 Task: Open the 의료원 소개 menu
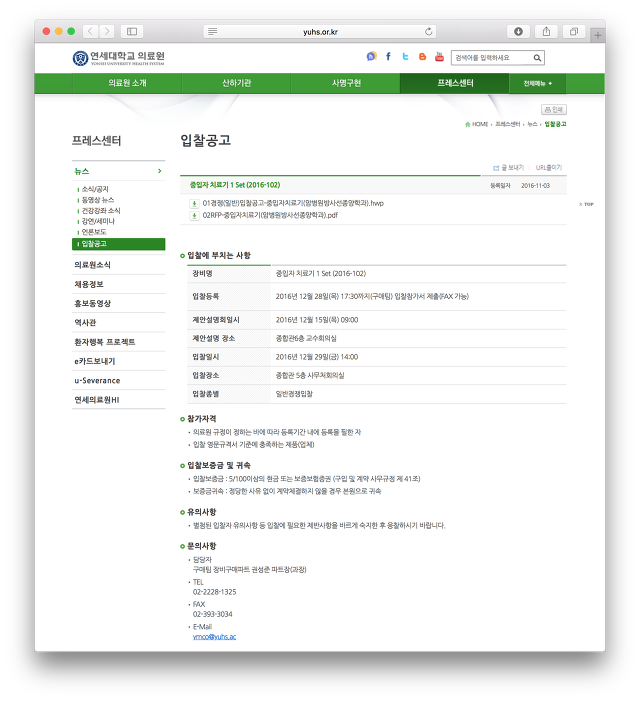tap(127, 83)
